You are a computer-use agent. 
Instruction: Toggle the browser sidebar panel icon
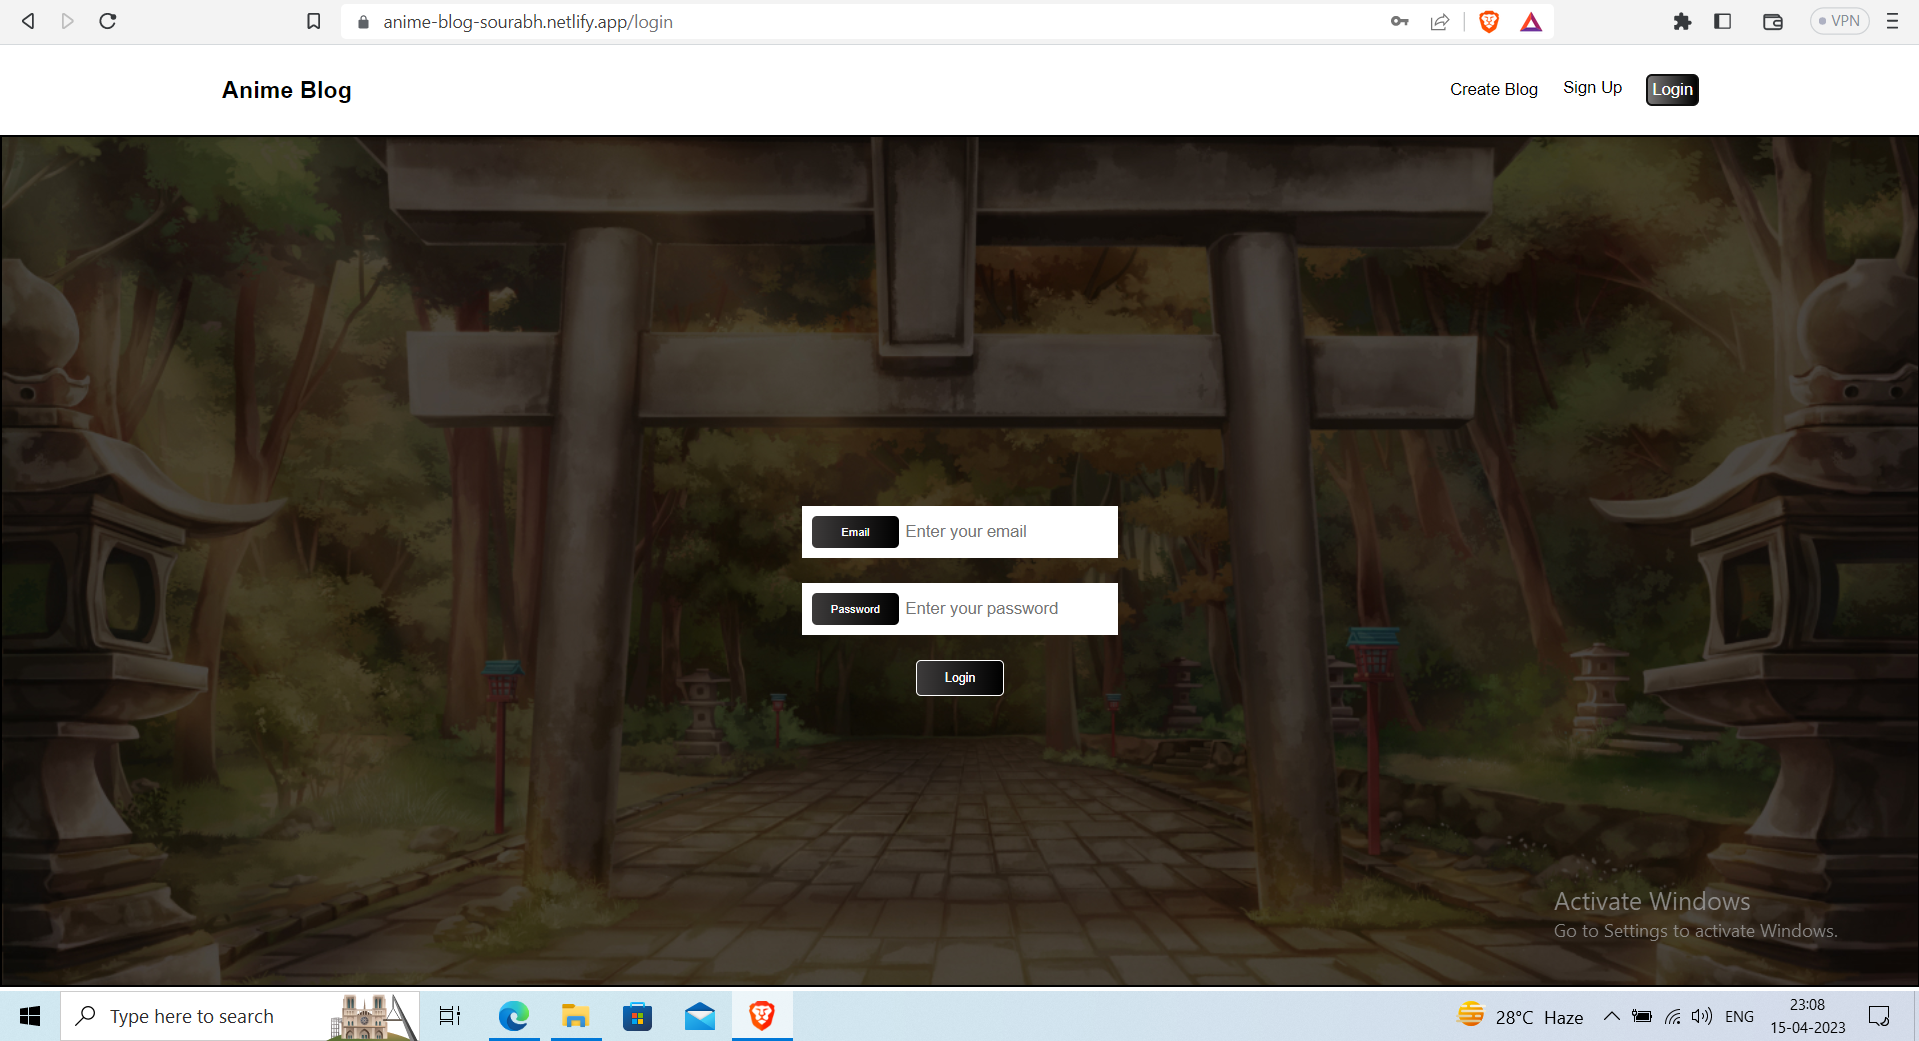[1722, 21]
